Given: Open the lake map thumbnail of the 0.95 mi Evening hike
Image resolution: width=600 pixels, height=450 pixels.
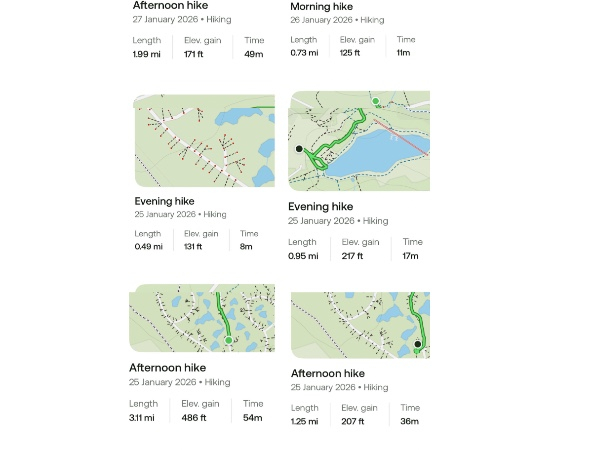Looking at the screenshot, I should coord(359,141).
